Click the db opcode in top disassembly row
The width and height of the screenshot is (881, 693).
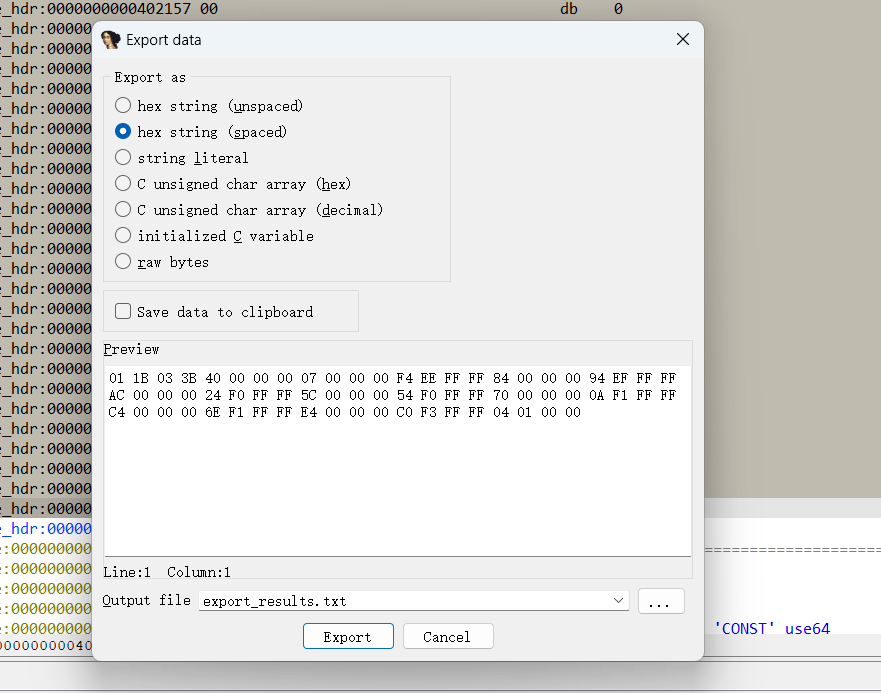(x=569, y=8)
